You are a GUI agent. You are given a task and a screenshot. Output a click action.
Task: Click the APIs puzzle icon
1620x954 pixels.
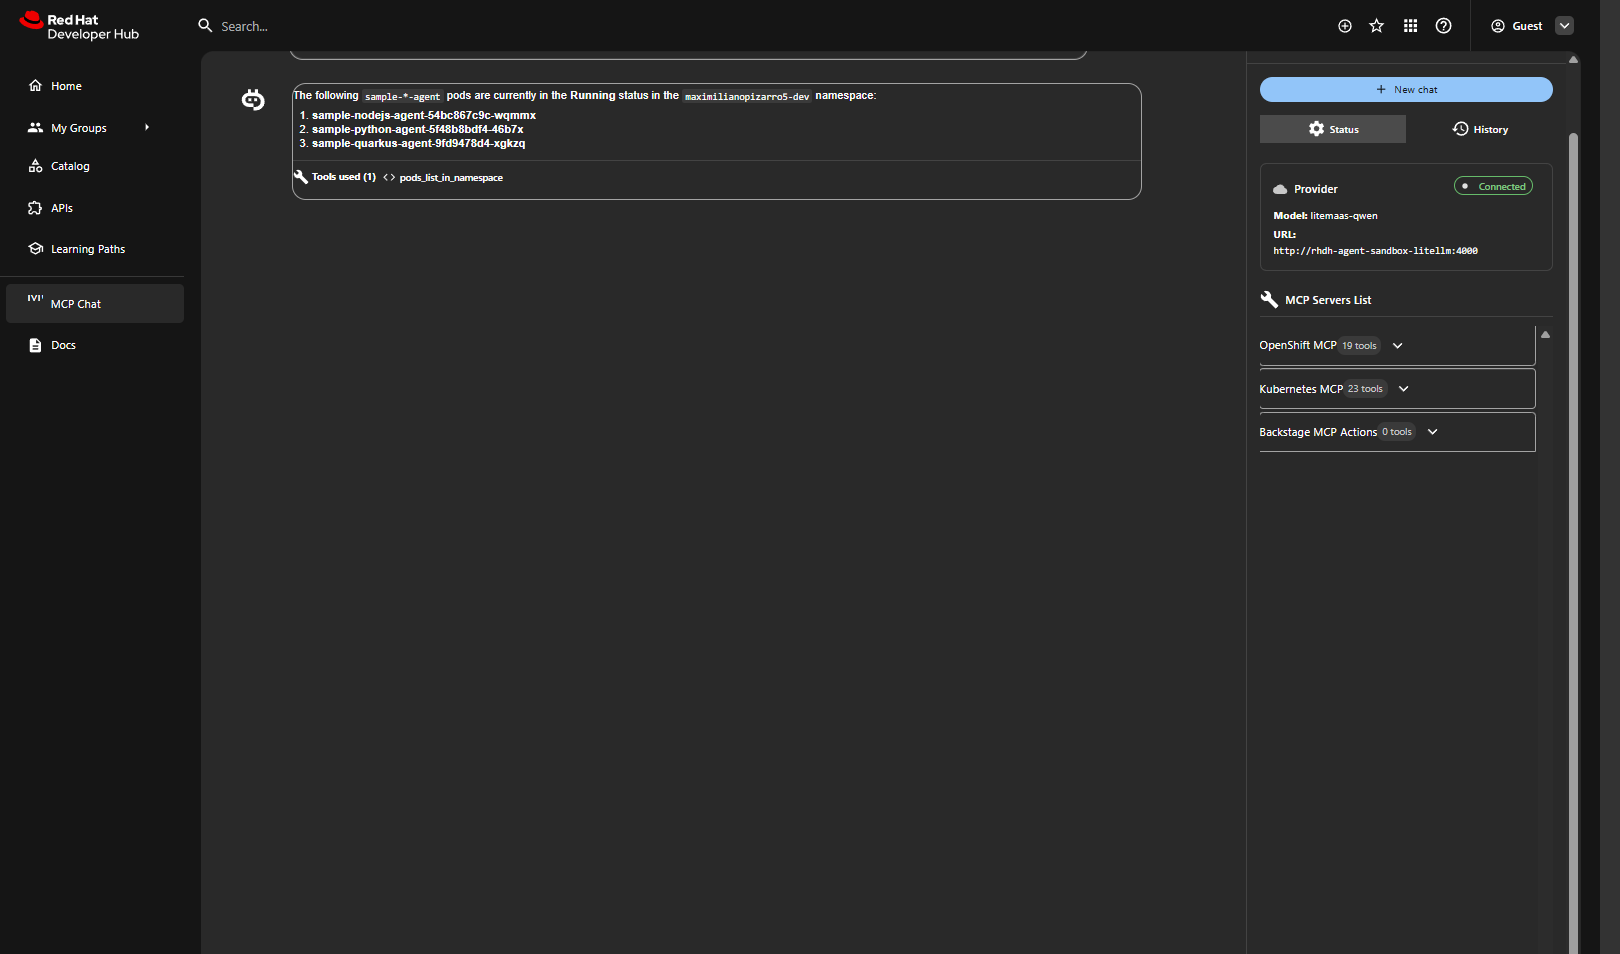point(35,208)
